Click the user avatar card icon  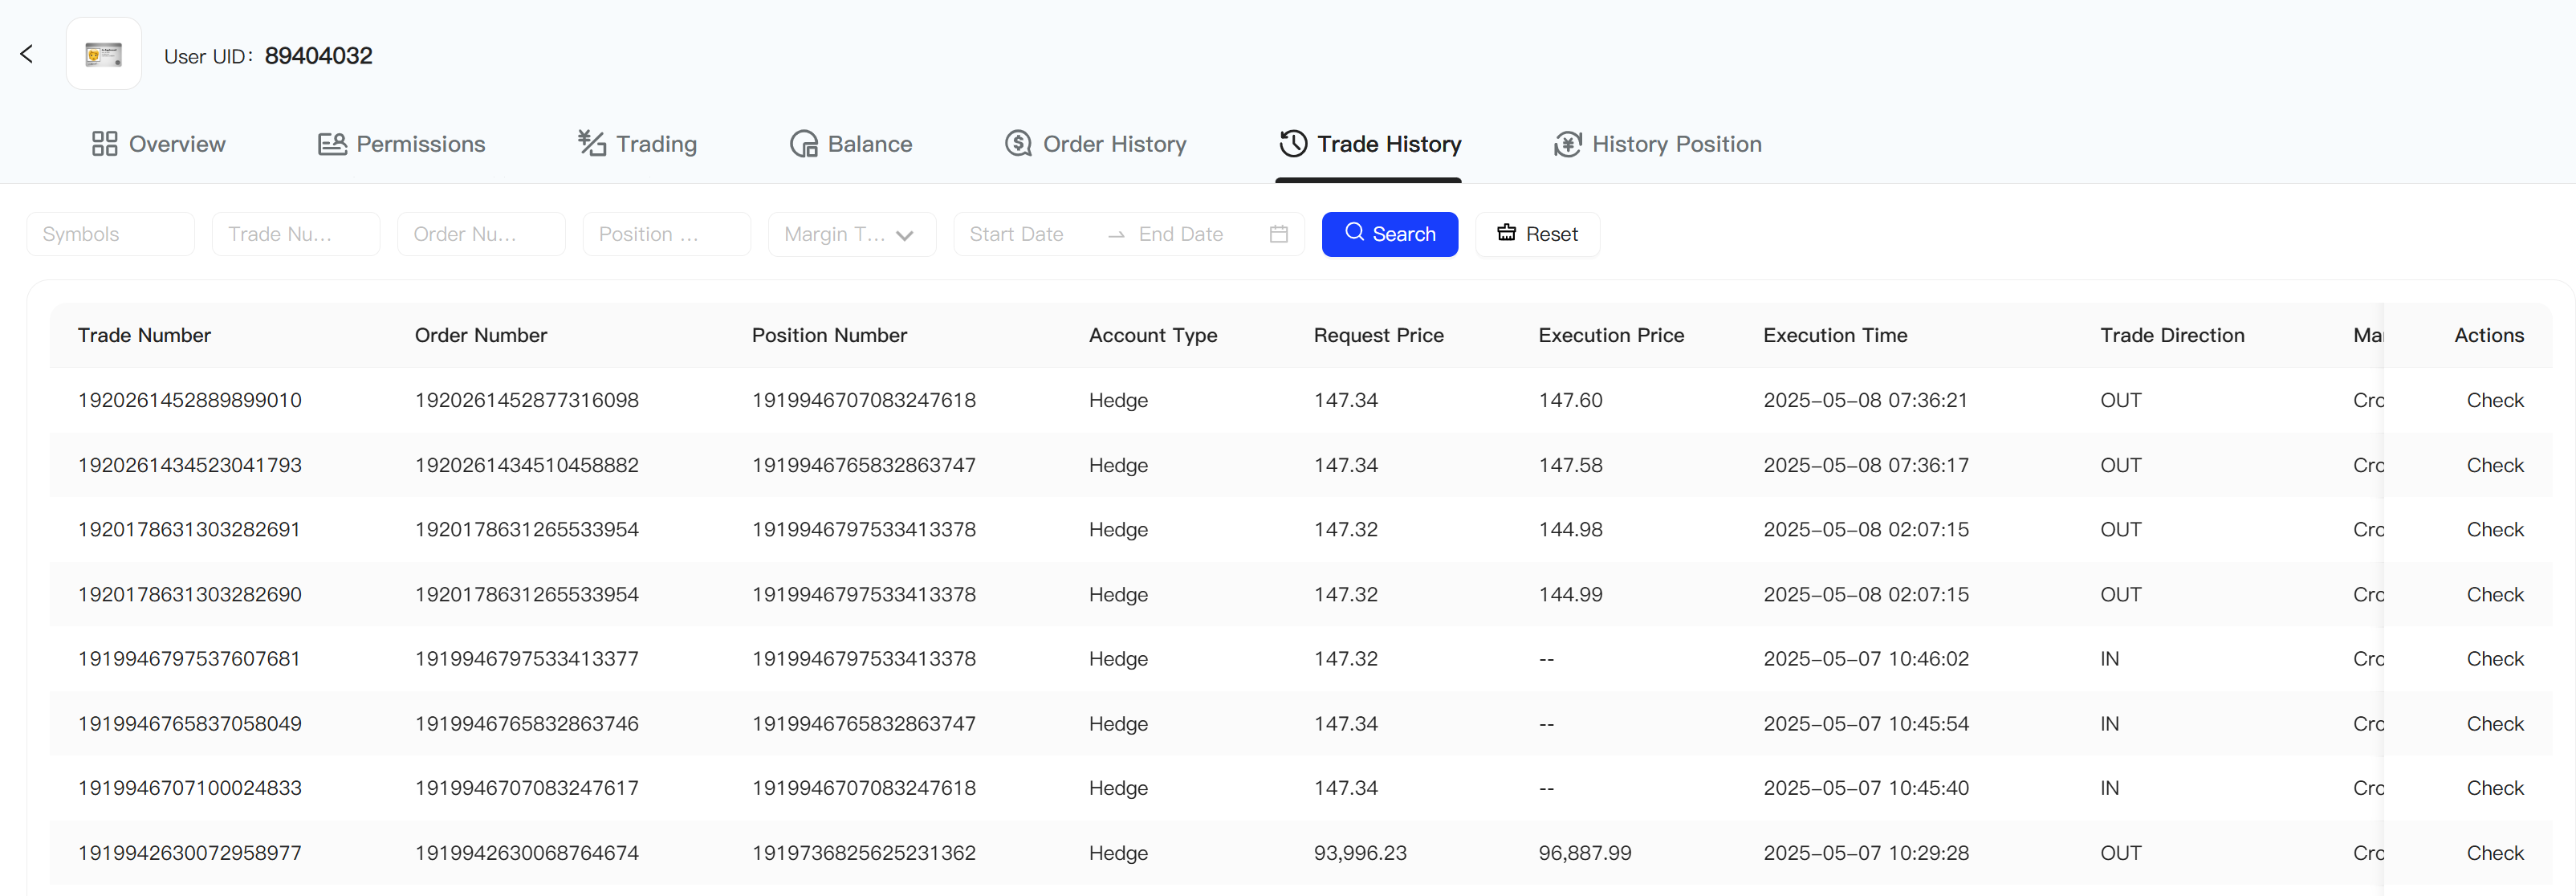104,54
